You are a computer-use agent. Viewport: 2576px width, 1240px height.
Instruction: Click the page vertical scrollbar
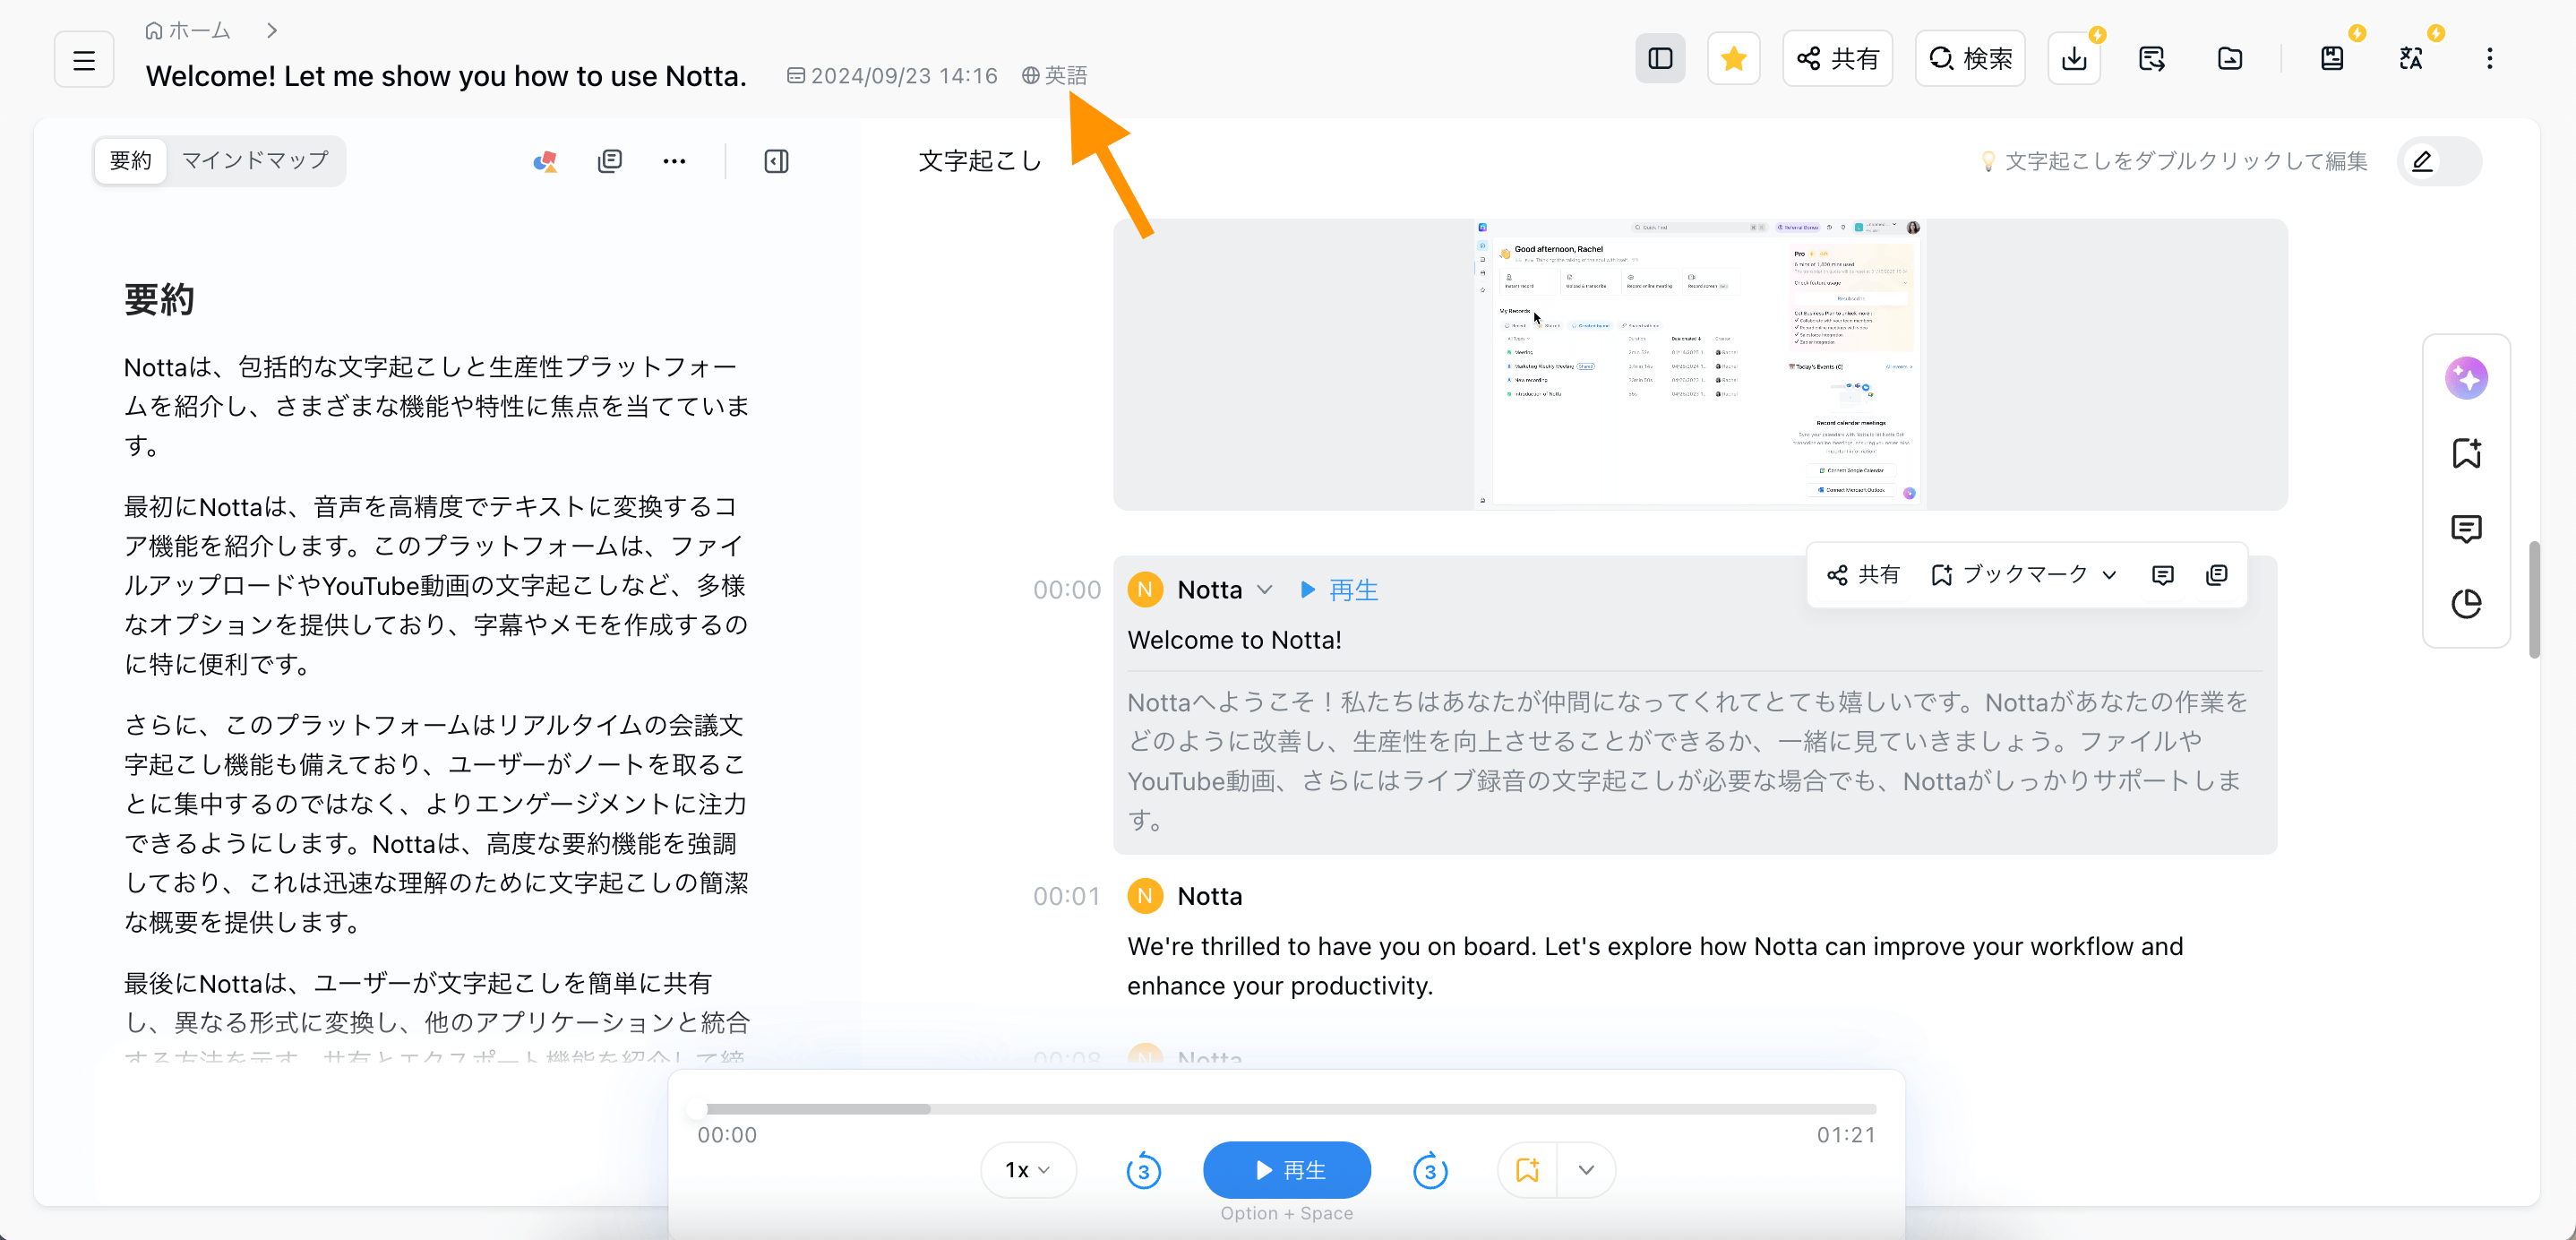tap(2534, 600)
